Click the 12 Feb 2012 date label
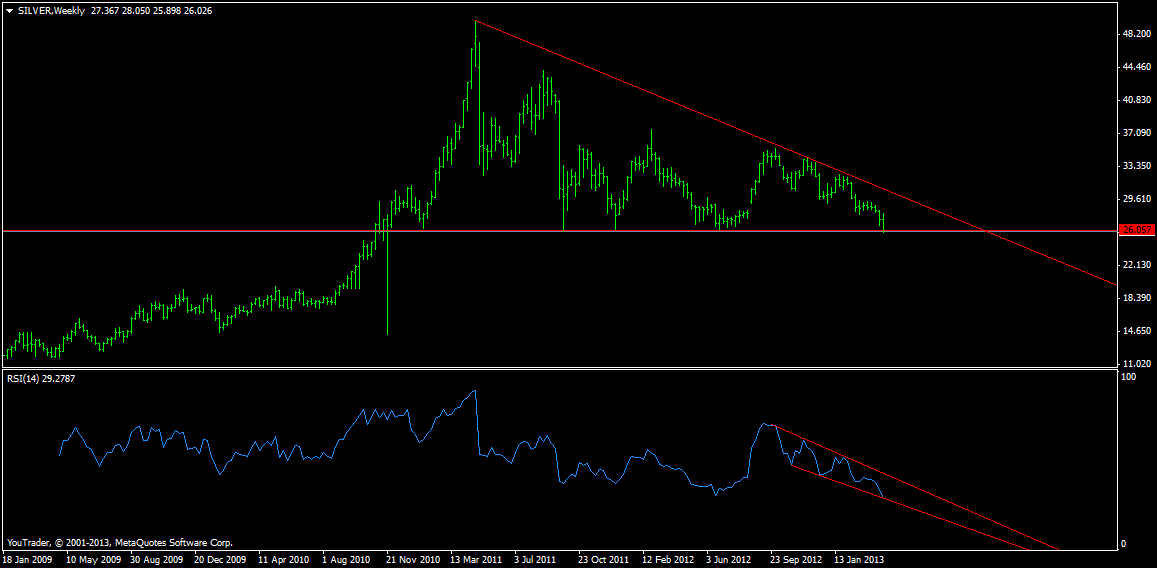Screen dimensions: 1157x568 (x=667, y=559)
